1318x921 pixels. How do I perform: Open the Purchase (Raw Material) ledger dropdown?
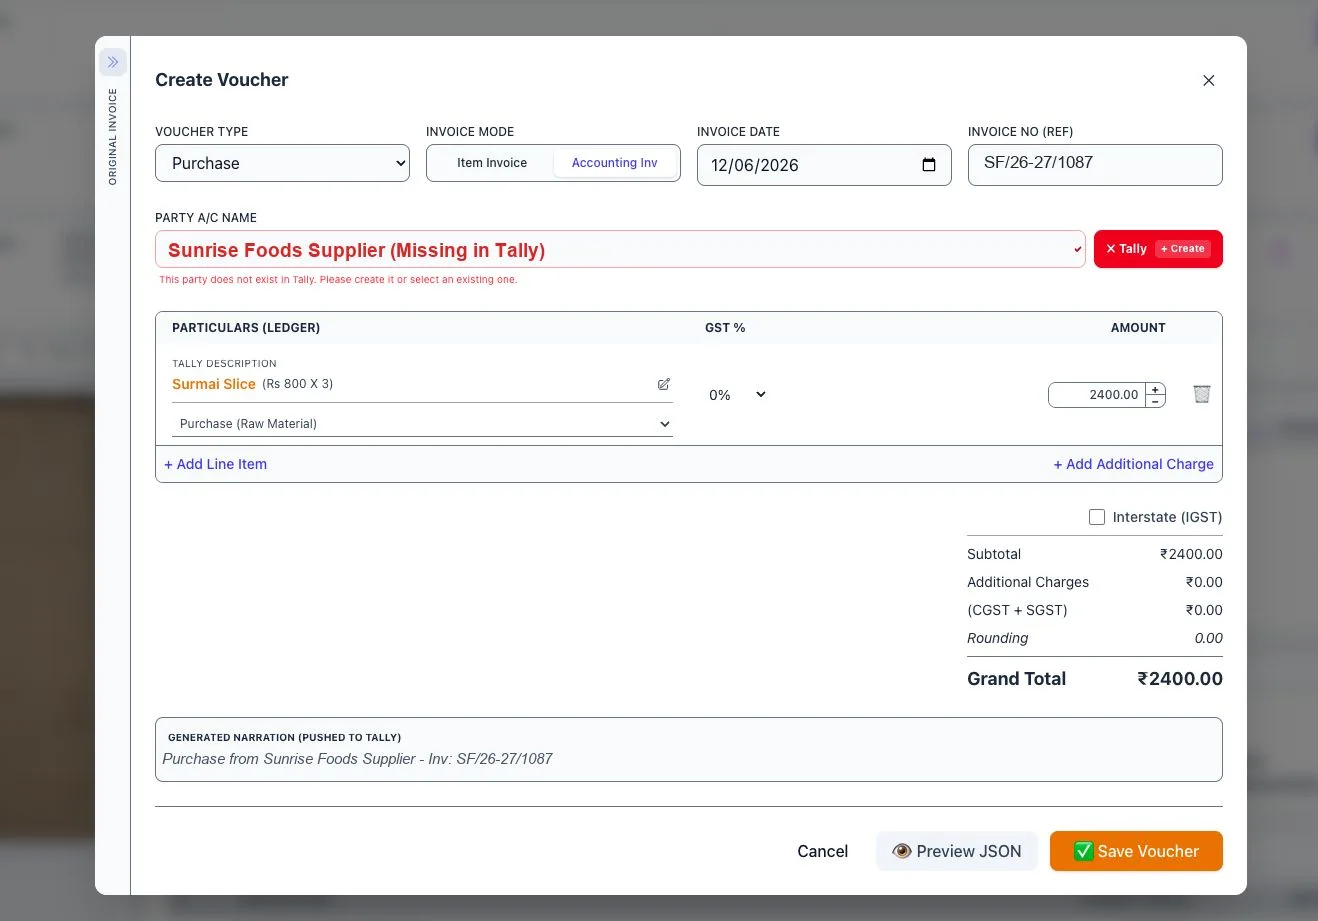pyautogui.click(x=422, y=424)
